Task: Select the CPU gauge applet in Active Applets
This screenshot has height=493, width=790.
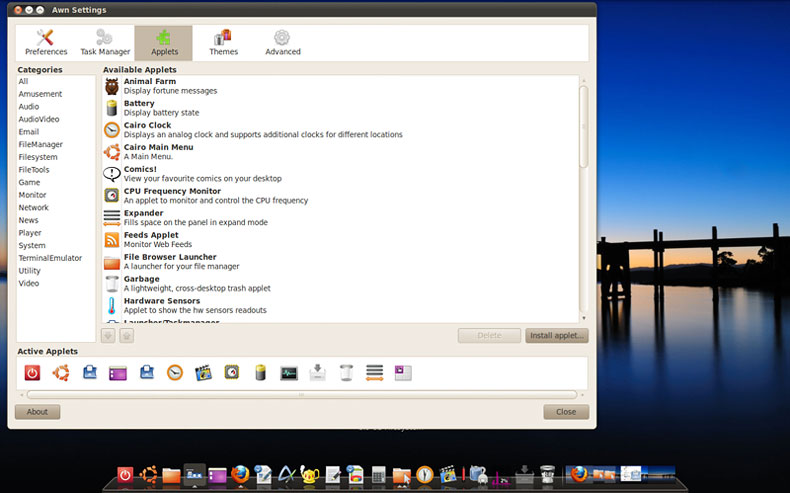Action: 232,372
